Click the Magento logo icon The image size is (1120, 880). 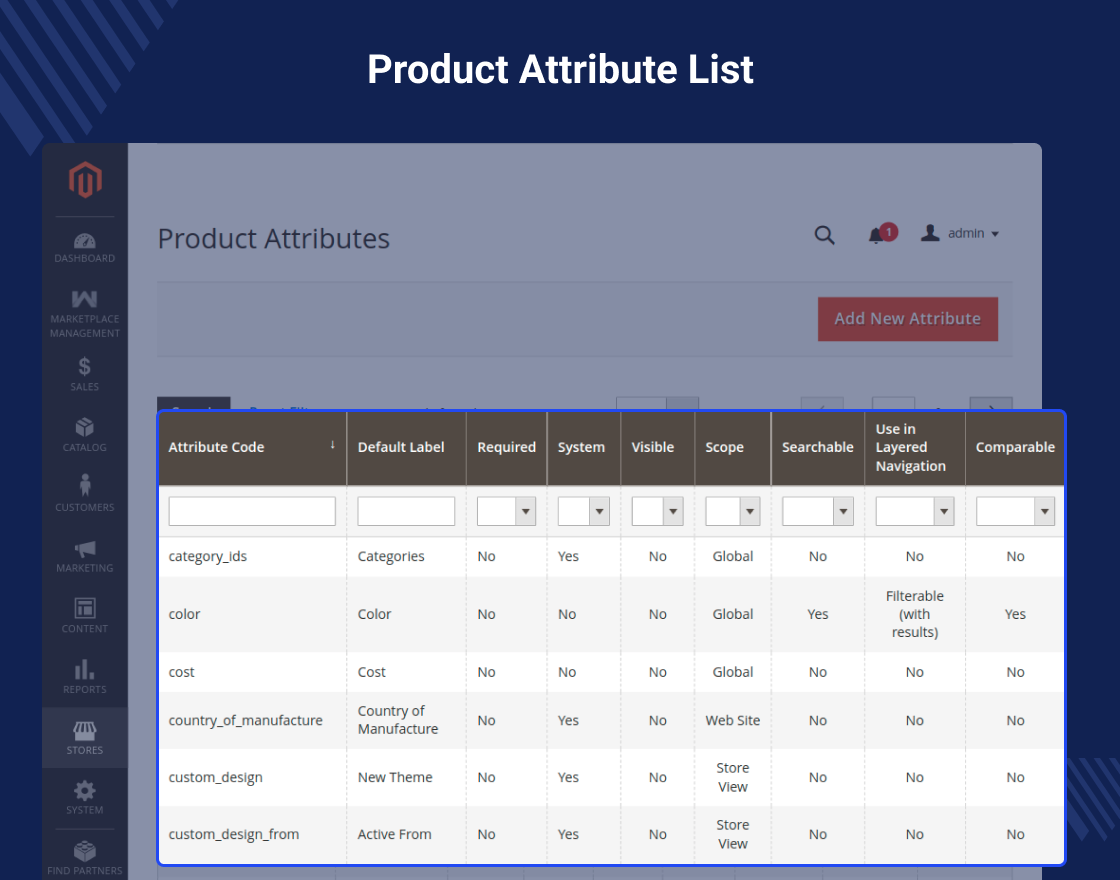85,179
